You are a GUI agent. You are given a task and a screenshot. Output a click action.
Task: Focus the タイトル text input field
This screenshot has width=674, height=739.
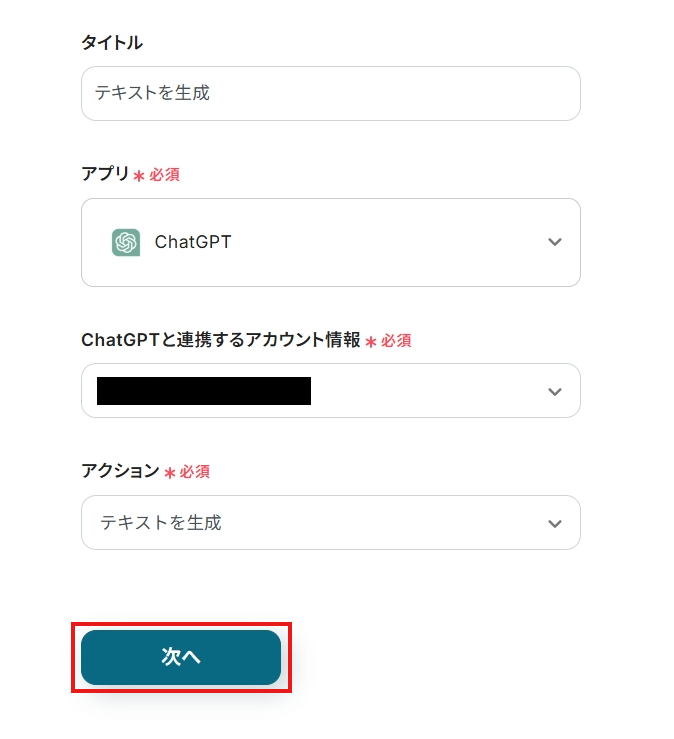(330, 93)
